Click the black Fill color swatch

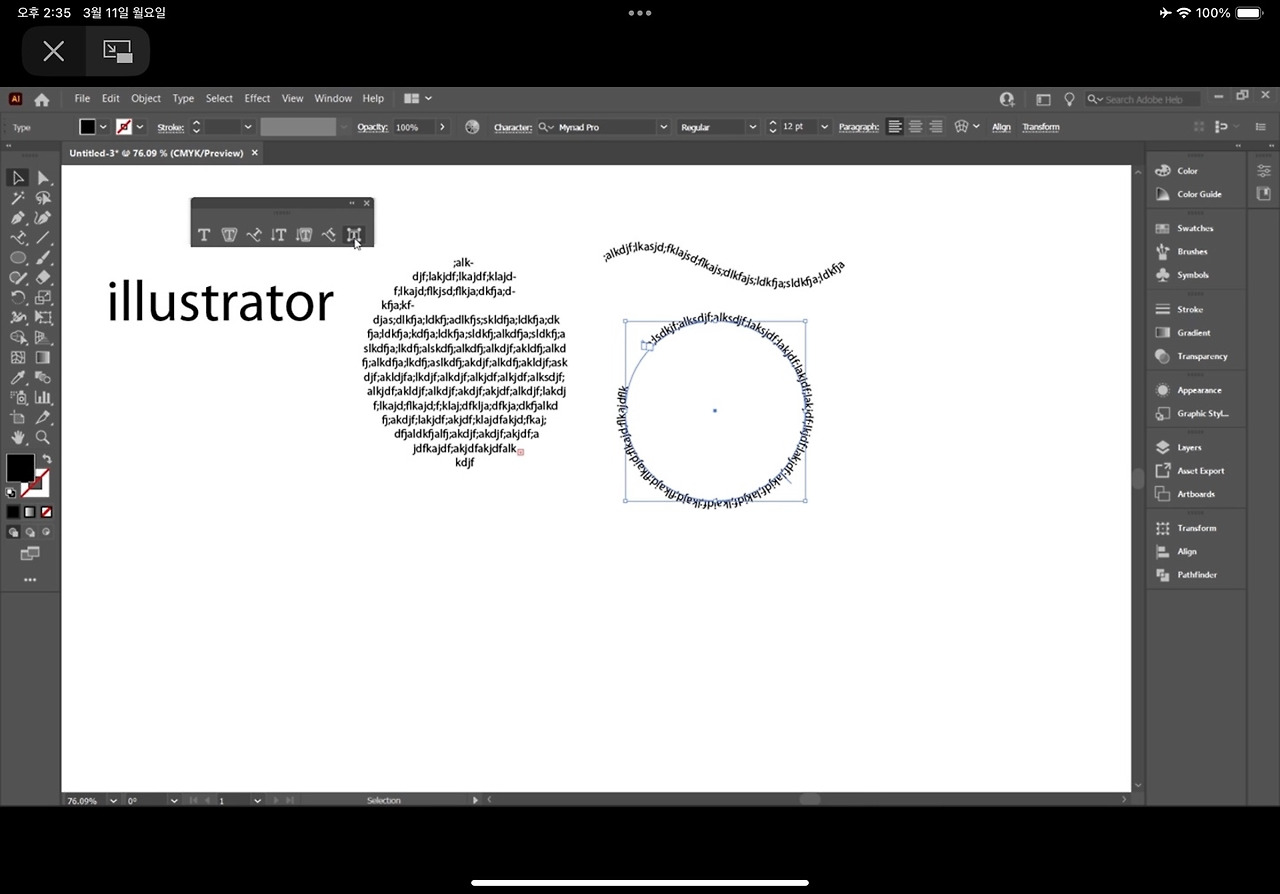tap(20, 468)
